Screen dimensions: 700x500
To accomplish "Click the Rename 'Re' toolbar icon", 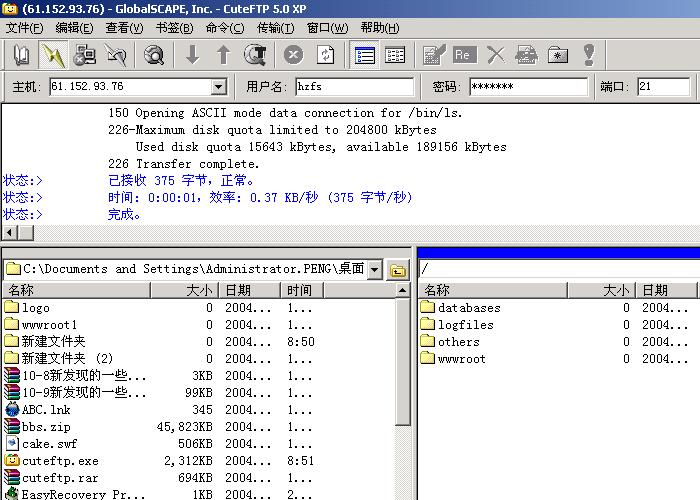I will [x=464, y=55].
